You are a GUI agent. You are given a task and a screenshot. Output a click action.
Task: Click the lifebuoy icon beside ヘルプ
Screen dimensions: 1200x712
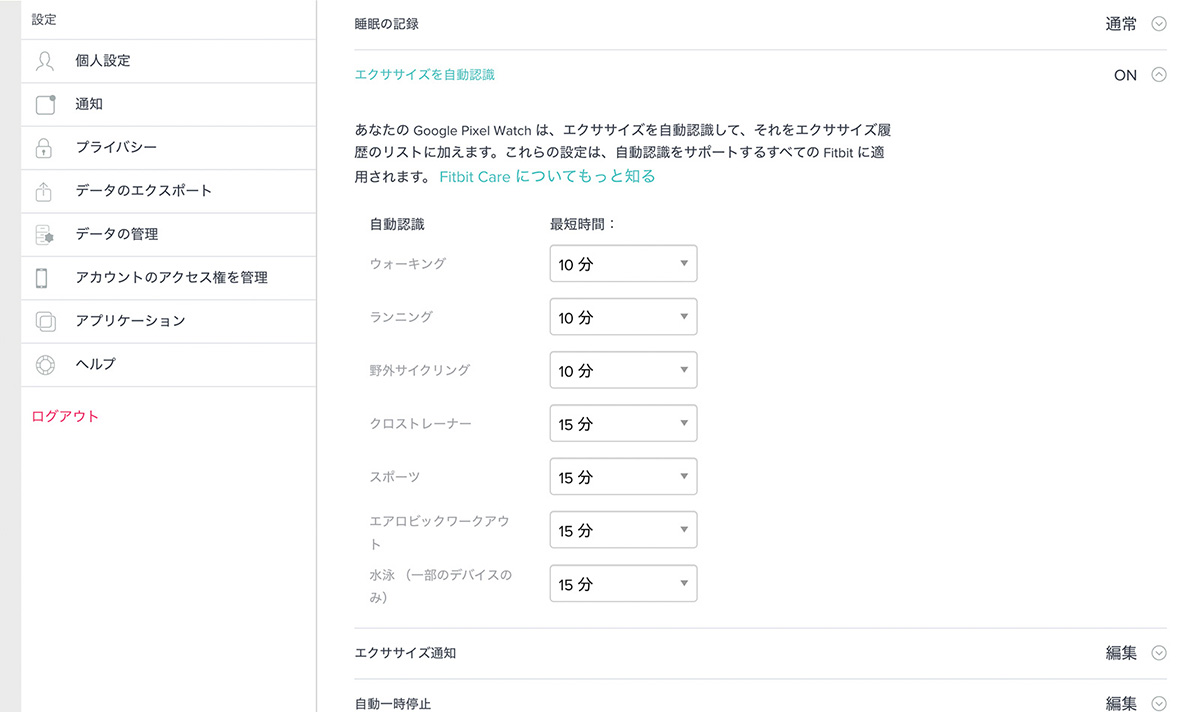click(45, 365)
